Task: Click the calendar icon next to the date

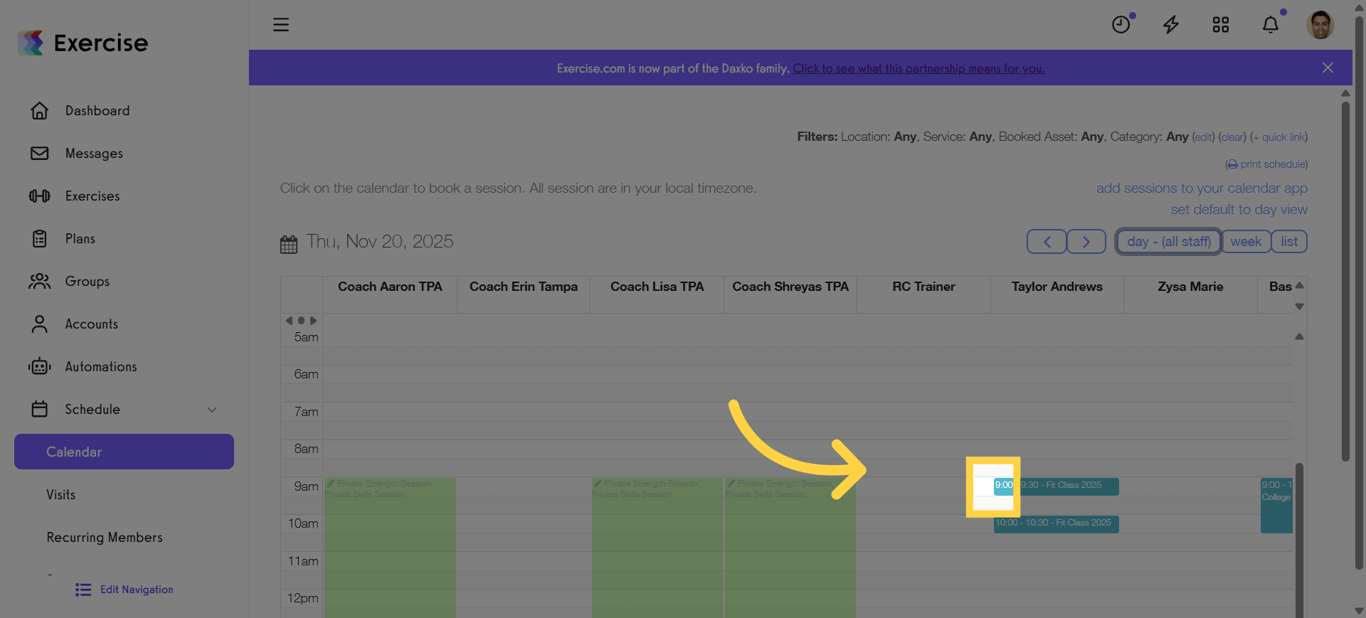Action: pyautogui.click(x=289, y=243)
